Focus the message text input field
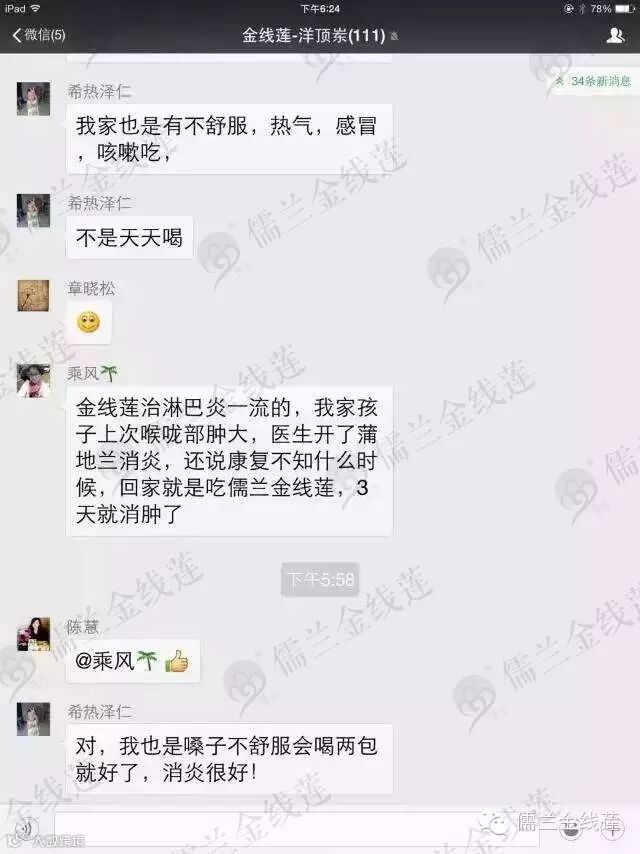 (297, 829)
